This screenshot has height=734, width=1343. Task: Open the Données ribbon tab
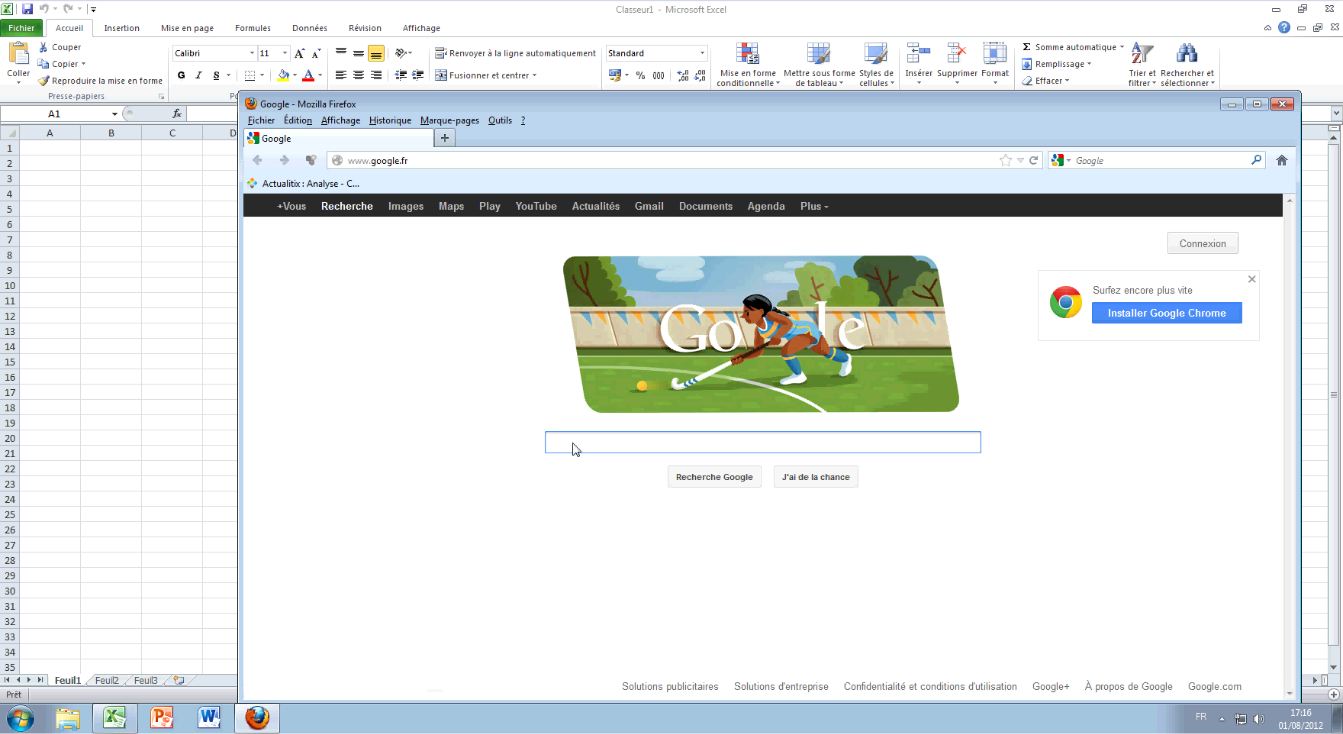(x=310, y=28)
